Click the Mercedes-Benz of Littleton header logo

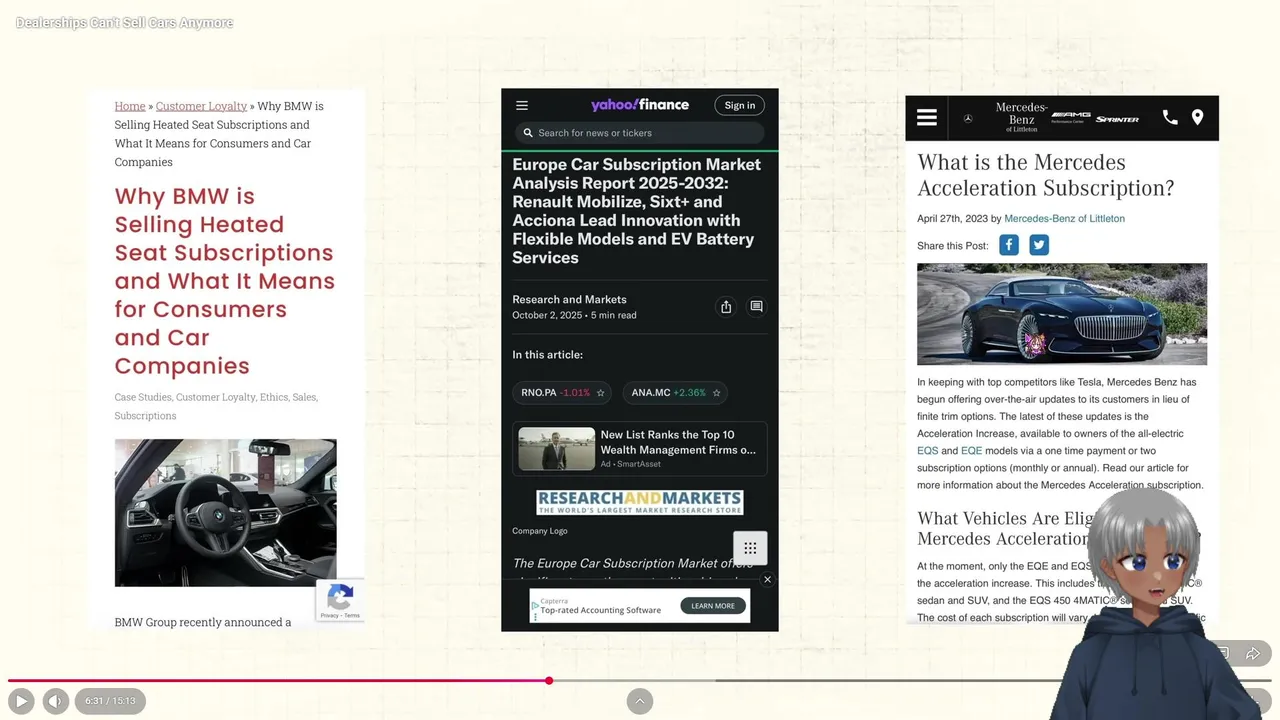(1021, 117)
